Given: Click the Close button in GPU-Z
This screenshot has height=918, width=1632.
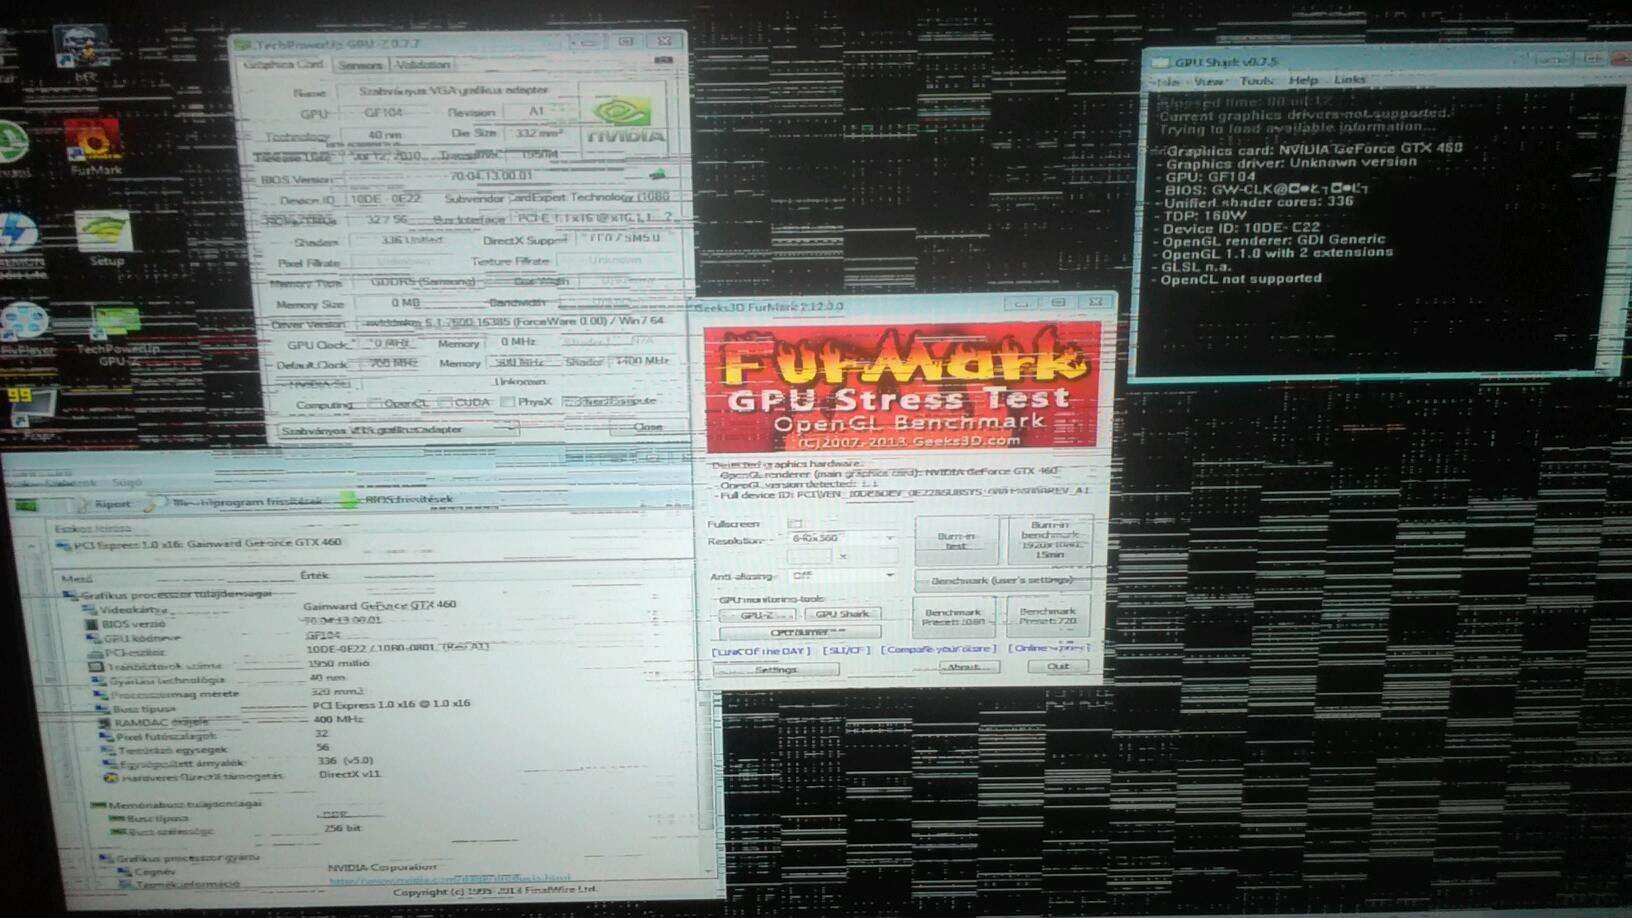Looking at the screenshot, I should 647,427.
